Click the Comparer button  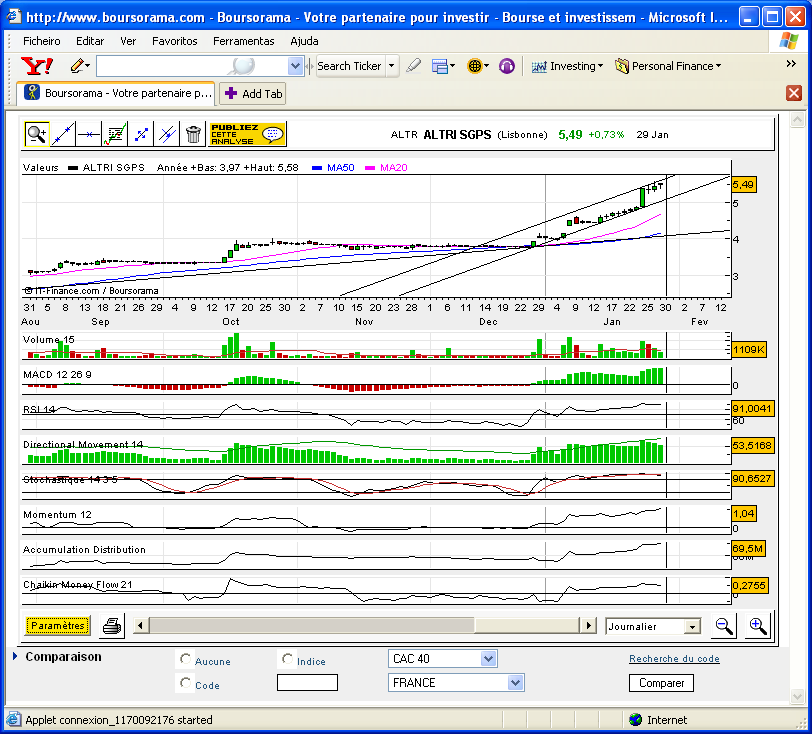click(661, 683)
